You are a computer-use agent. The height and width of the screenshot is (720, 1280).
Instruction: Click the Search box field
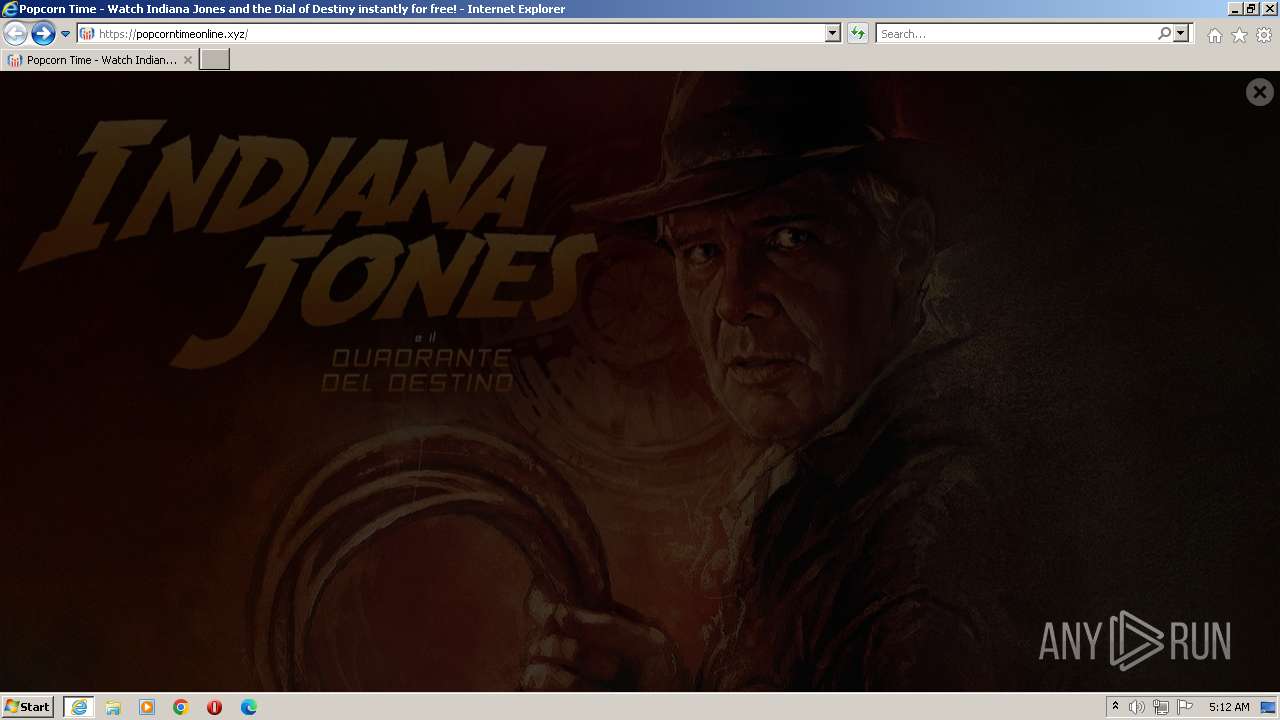tap(1015, 34)
